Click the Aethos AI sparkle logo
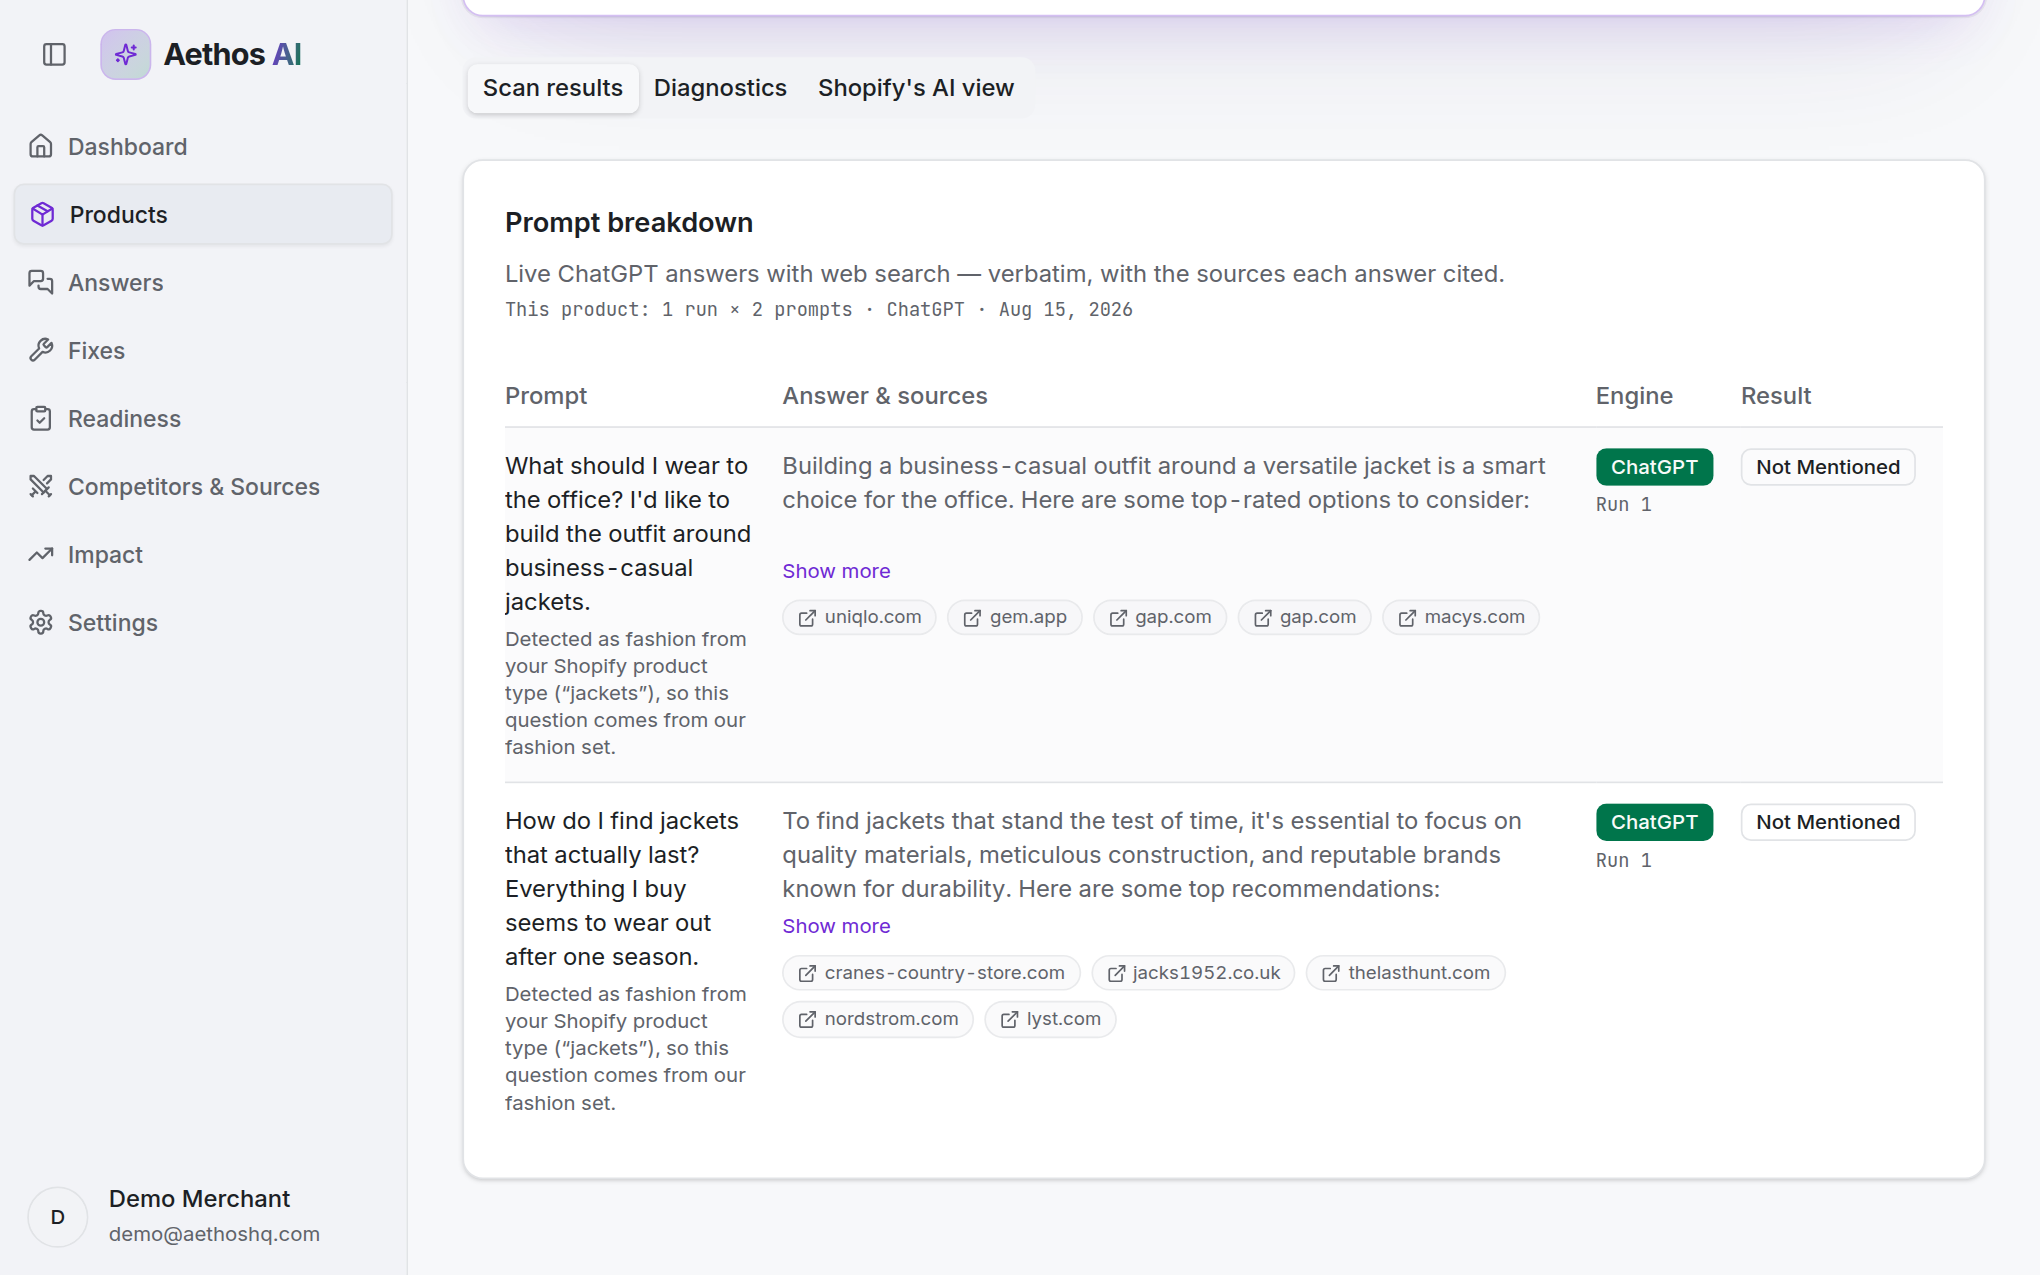 126,54
